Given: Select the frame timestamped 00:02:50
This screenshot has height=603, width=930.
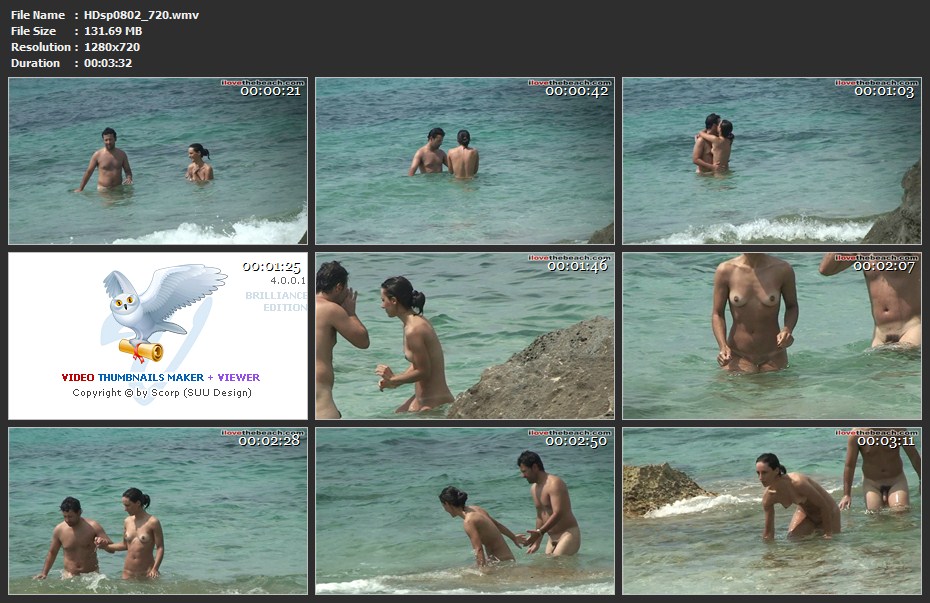Looking at the screenshot, I should click(x=465, y=511).
